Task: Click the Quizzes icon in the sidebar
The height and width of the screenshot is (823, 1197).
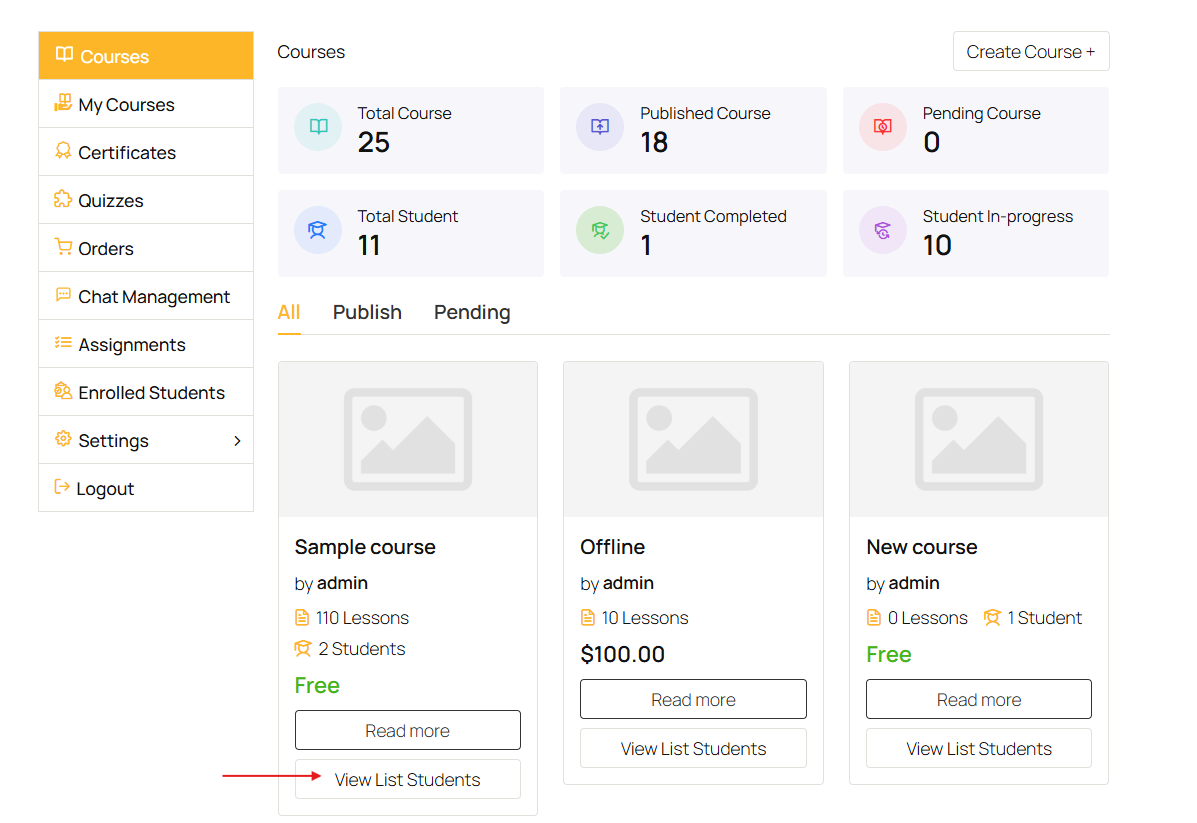Action: click(x=61, y=199)
